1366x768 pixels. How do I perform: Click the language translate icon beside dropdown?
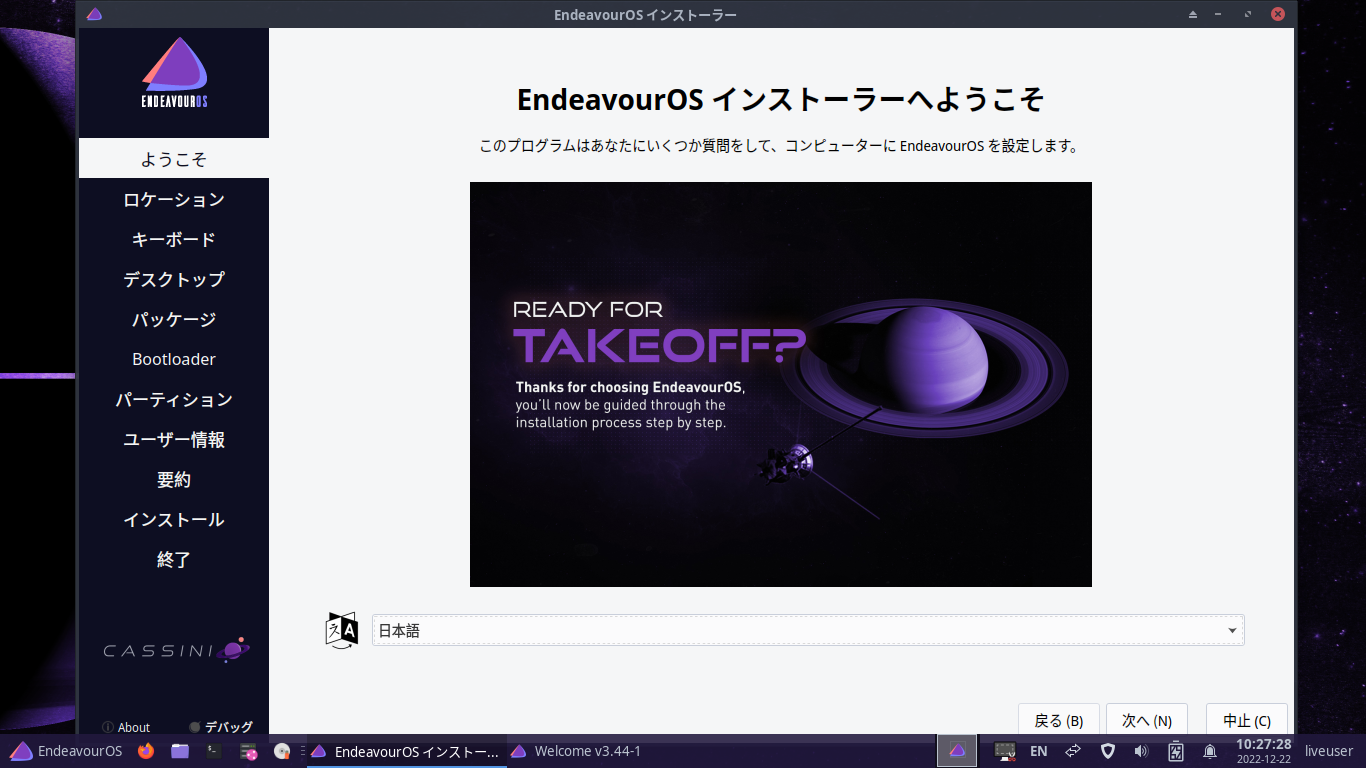(x=342, y=630)
